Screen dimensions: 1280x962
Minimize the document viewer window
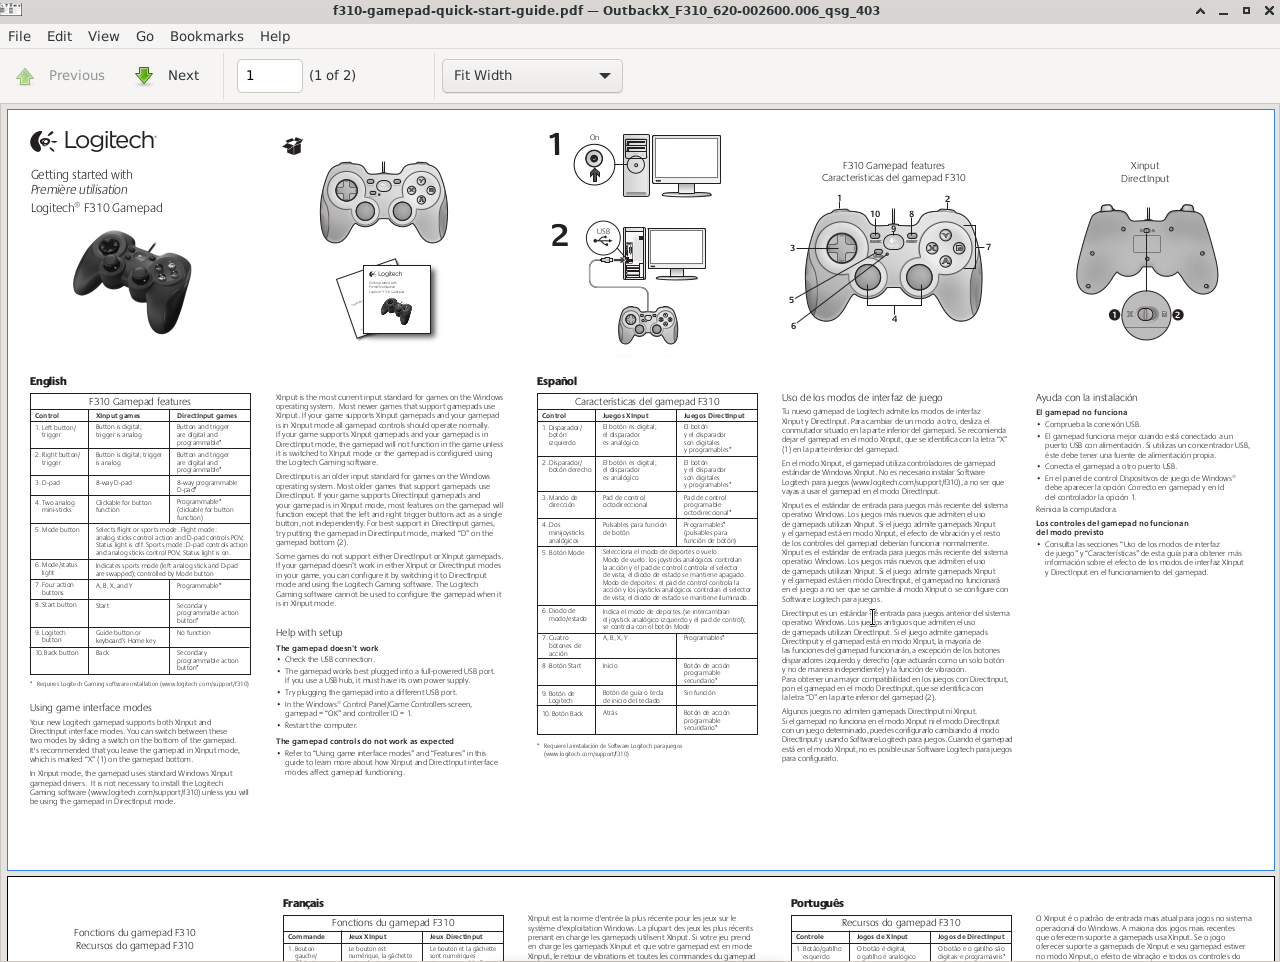point(1223,11)
